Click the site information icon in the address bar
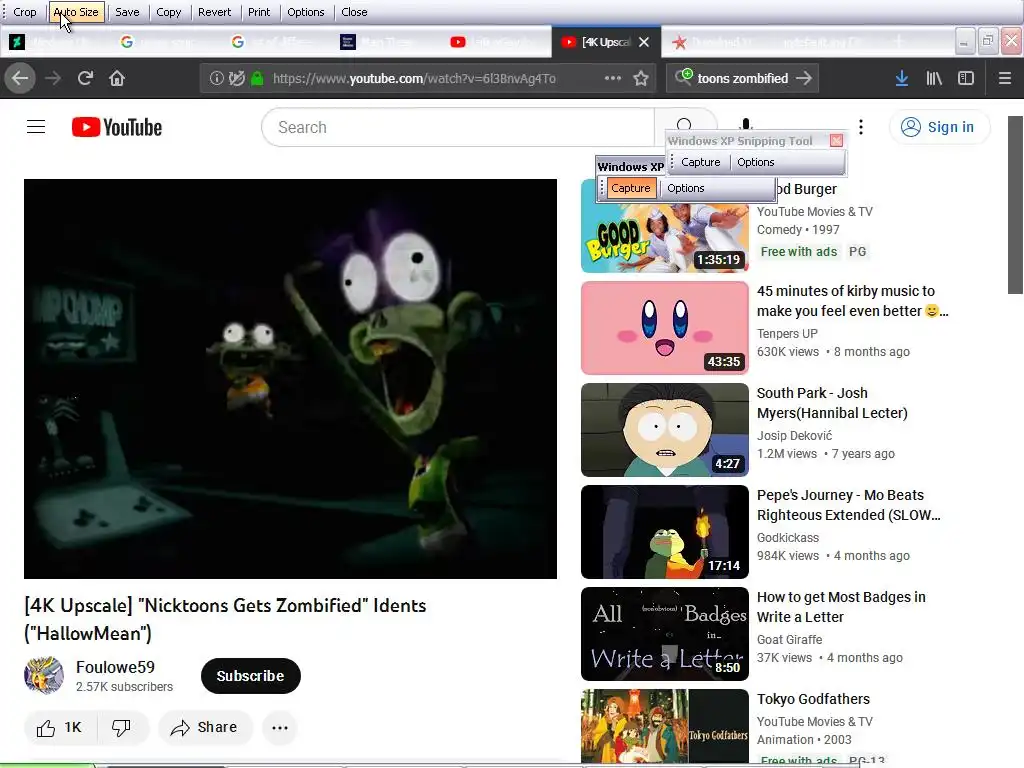 click(216, 78)
